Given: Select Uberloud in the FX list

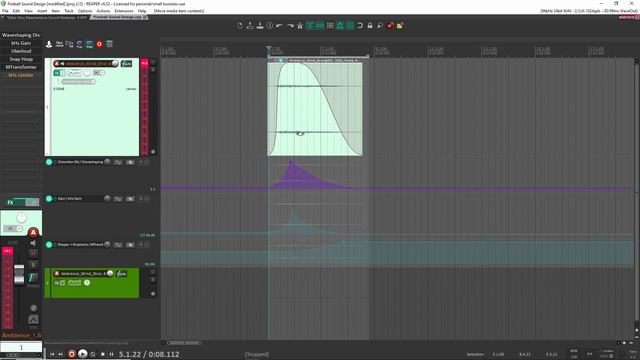Looking at the screenshot, I should click(21, 51).
